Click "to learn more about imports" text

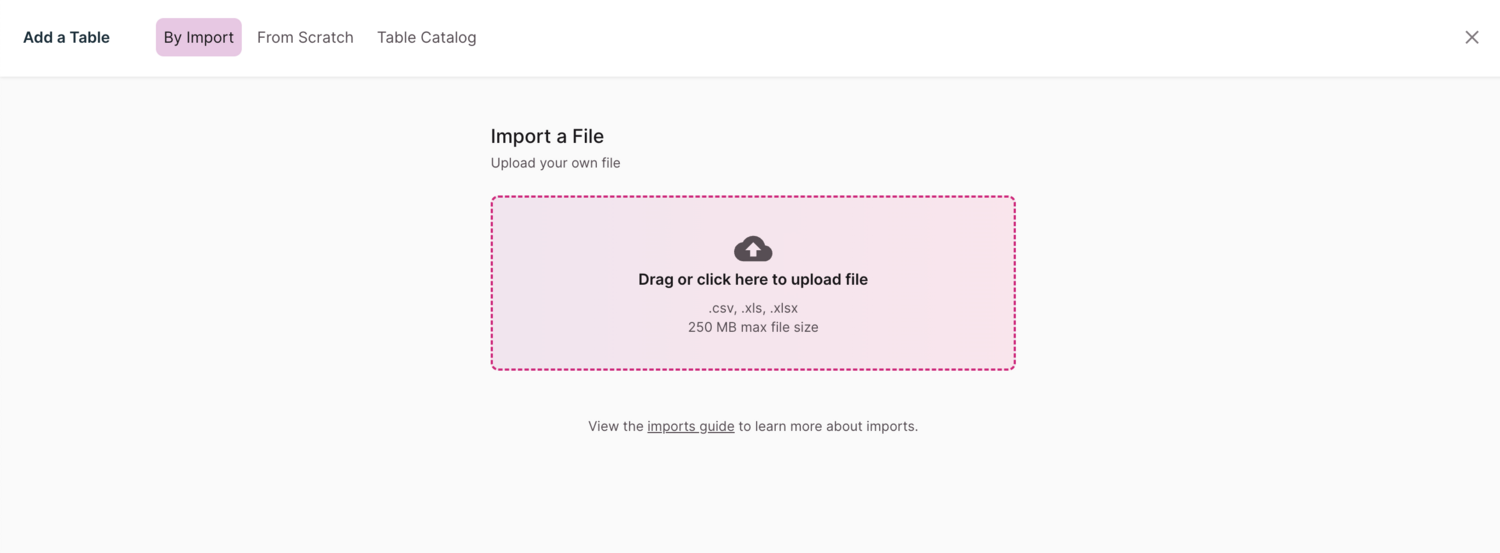pyautogui.click(x=828, y=426)
